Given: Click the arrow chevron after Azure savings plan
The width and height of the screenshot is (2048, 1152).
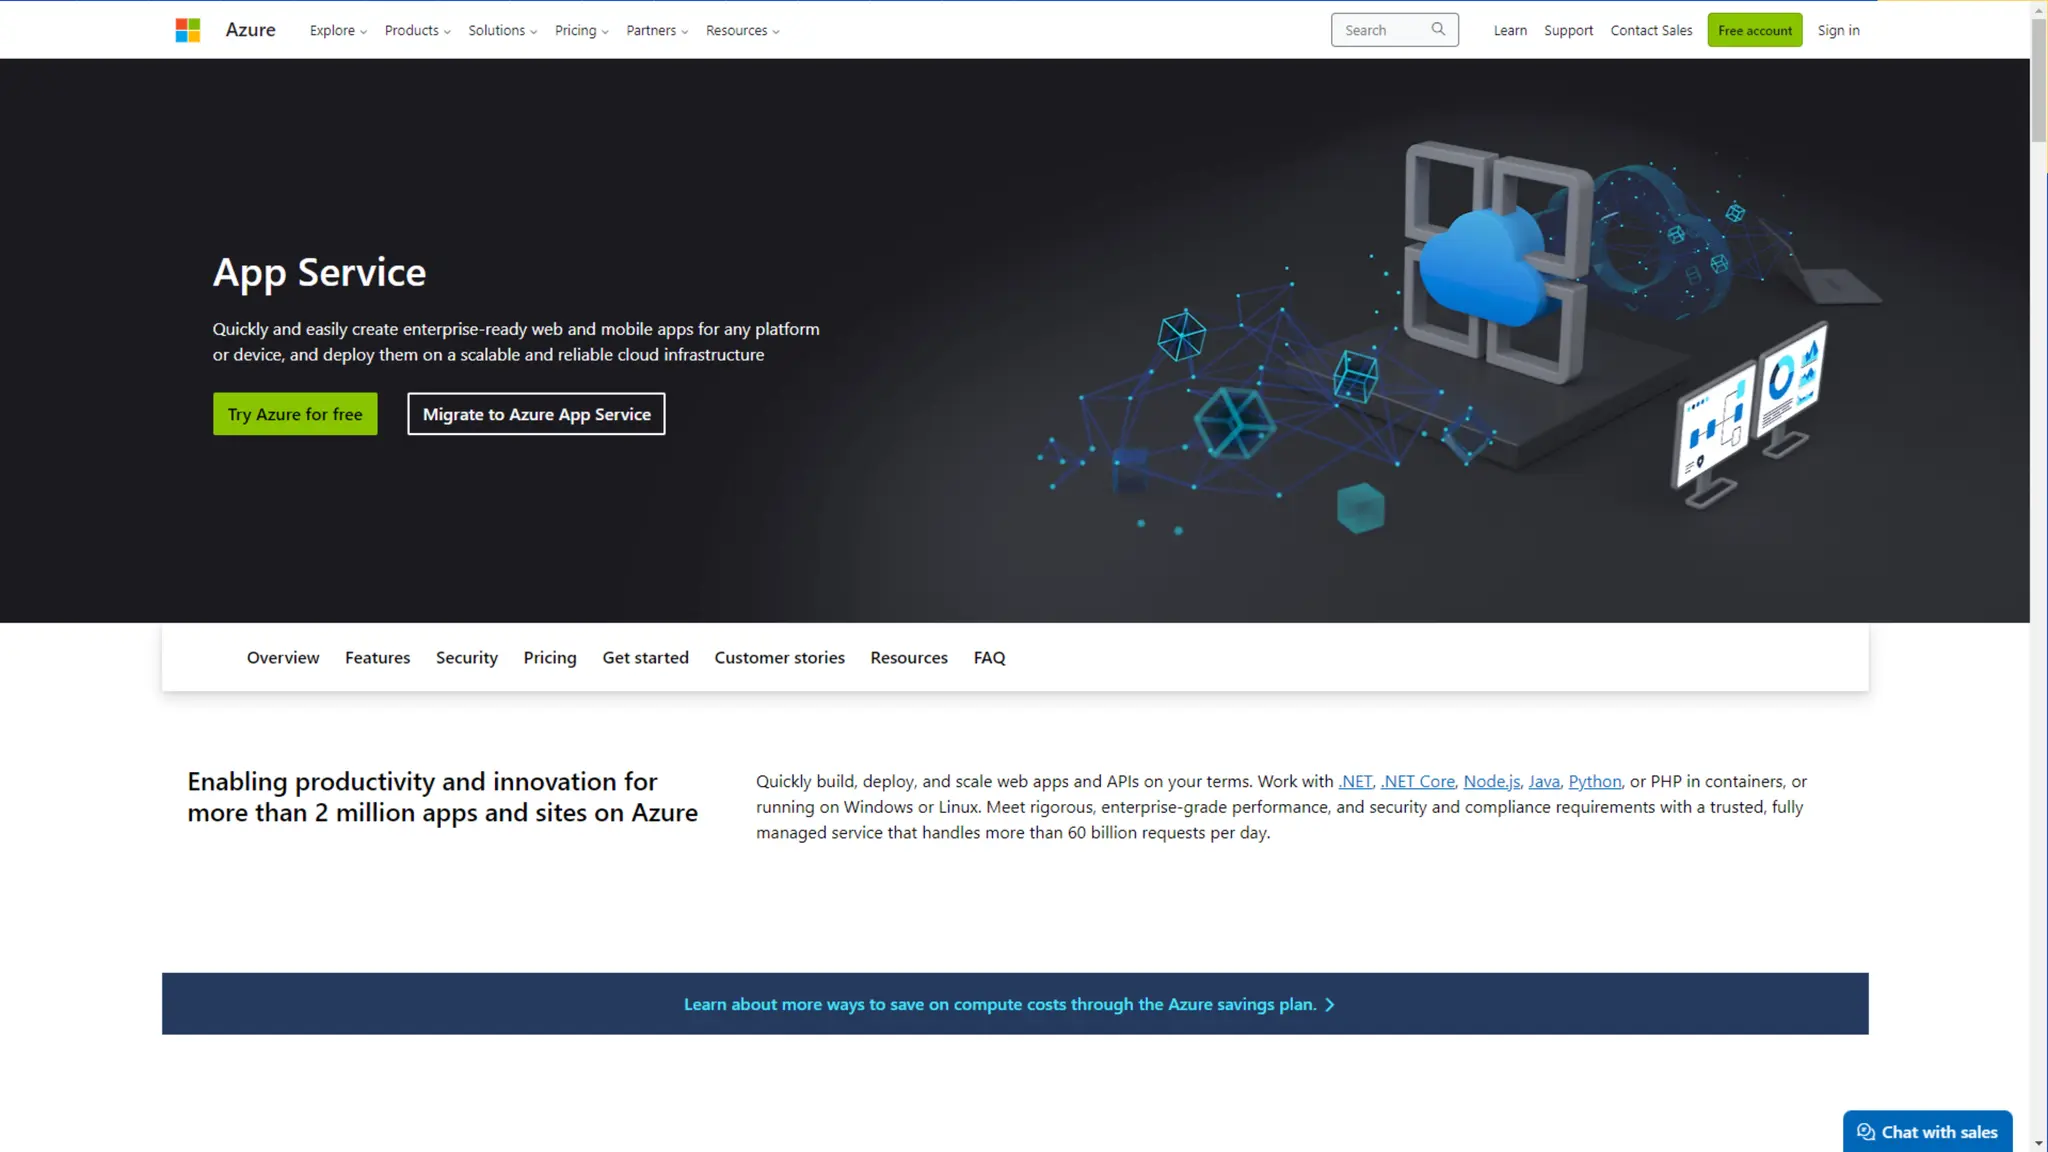Looking at the screenshot, I should coord(1329,1005).
